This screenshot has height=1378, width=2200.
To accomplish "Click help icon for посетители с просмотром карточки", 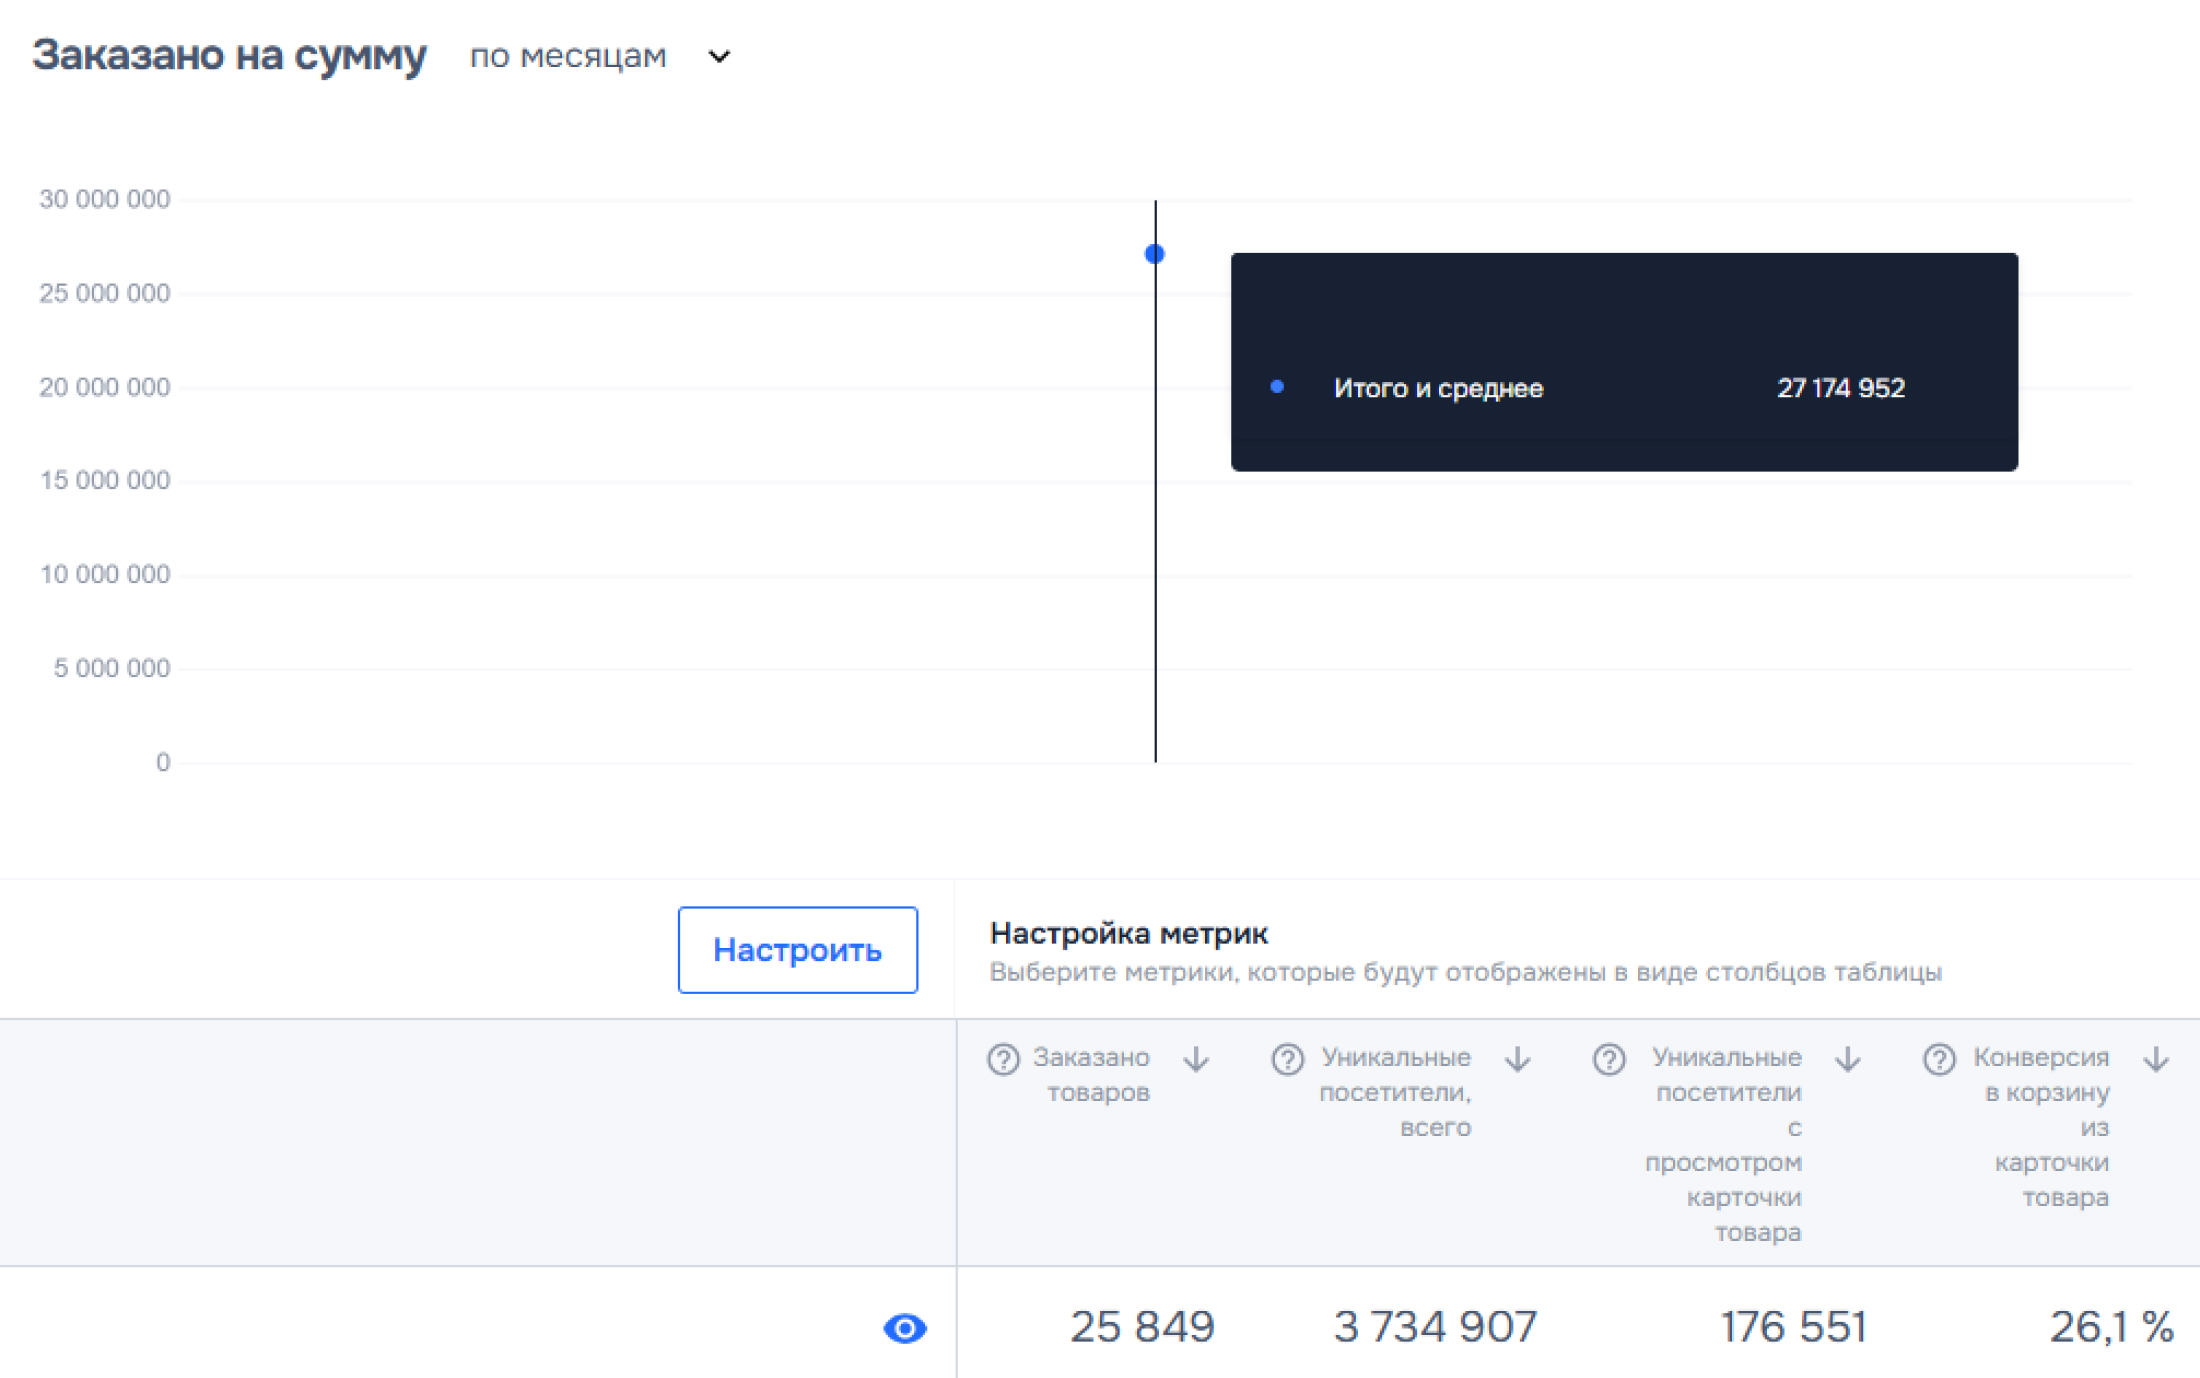I will [x=1608, y=1059].
